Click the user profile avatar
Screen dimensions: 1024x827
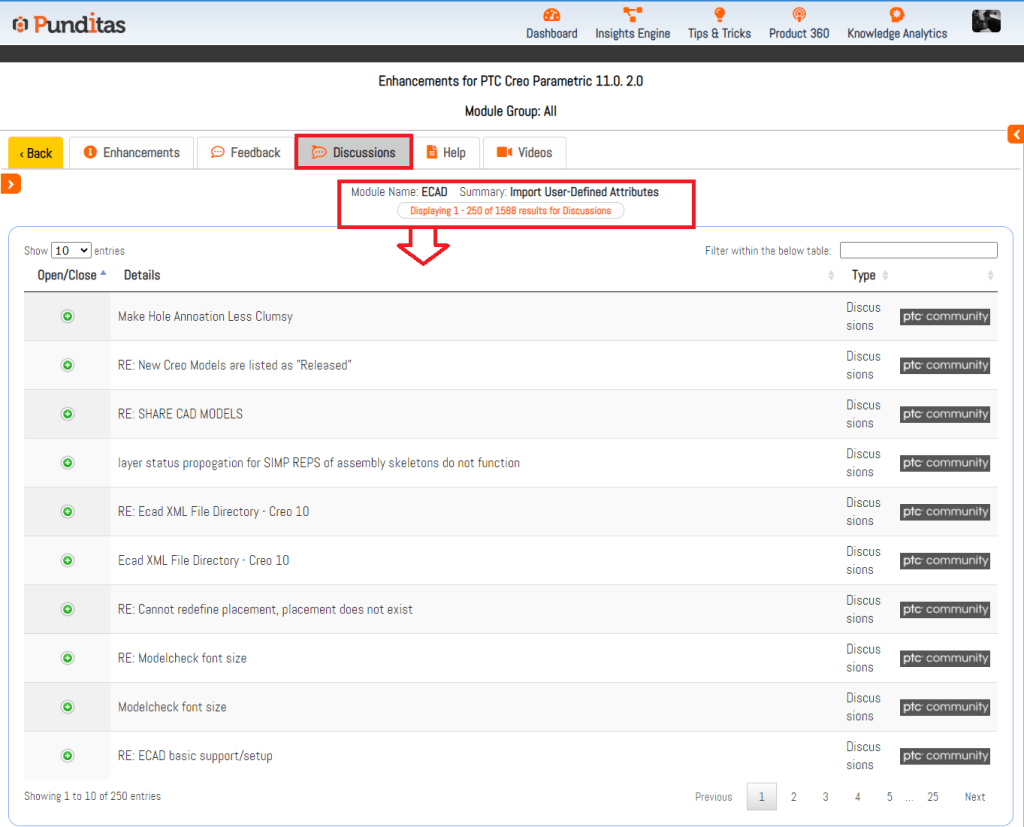(x=985, y=21)
